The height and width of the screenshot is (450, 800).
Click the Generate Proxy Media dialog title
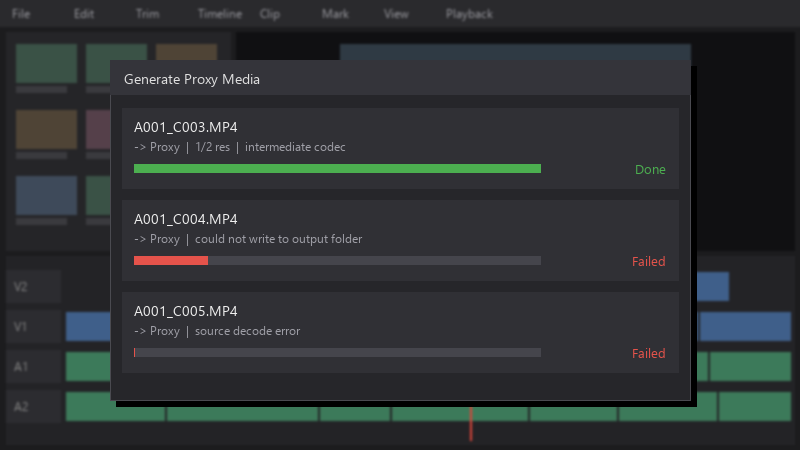point(192,79)
